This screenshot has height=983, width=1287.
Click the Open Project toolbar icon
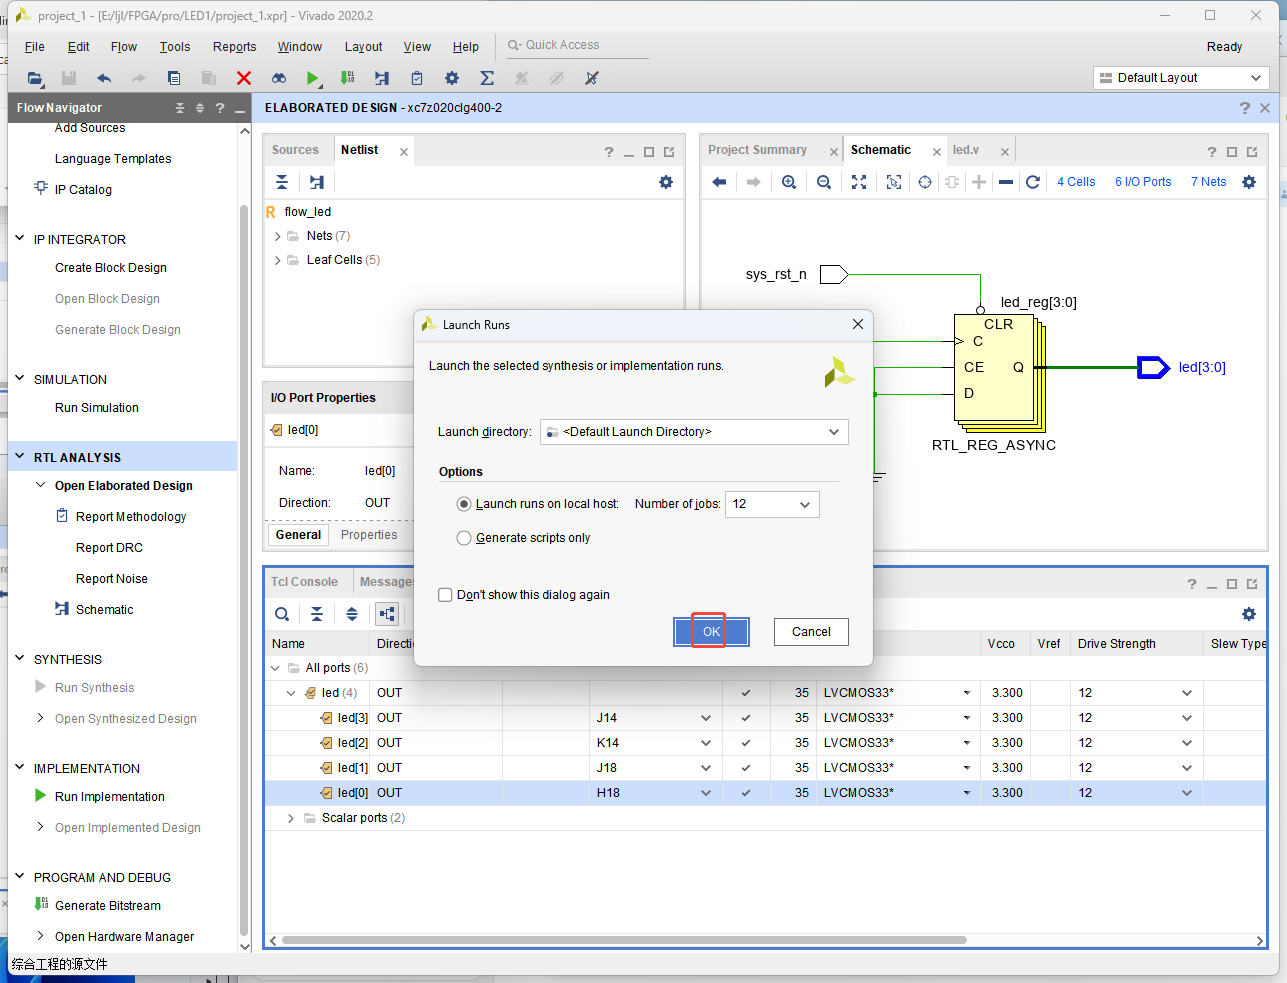[35, 78]
